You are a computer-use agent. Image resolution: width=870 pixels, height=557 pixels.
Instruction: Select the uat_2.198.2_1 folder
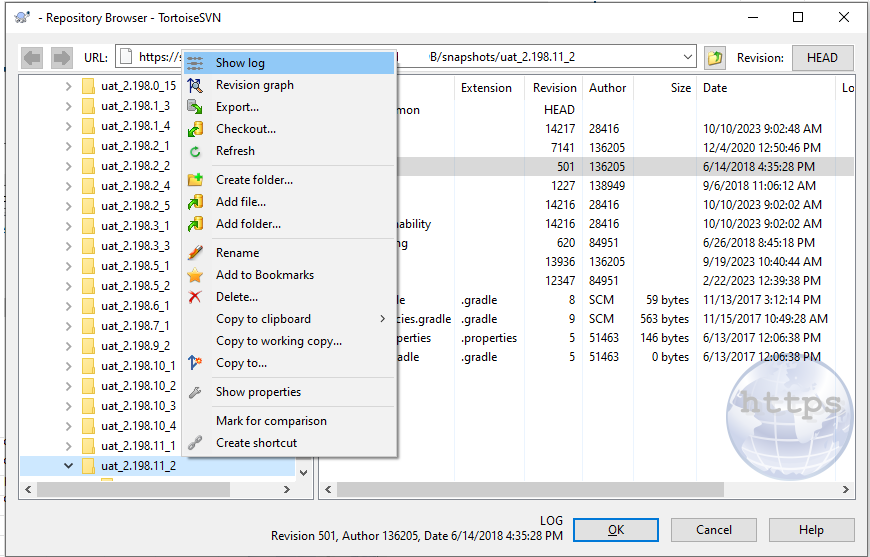coord(135,146)
